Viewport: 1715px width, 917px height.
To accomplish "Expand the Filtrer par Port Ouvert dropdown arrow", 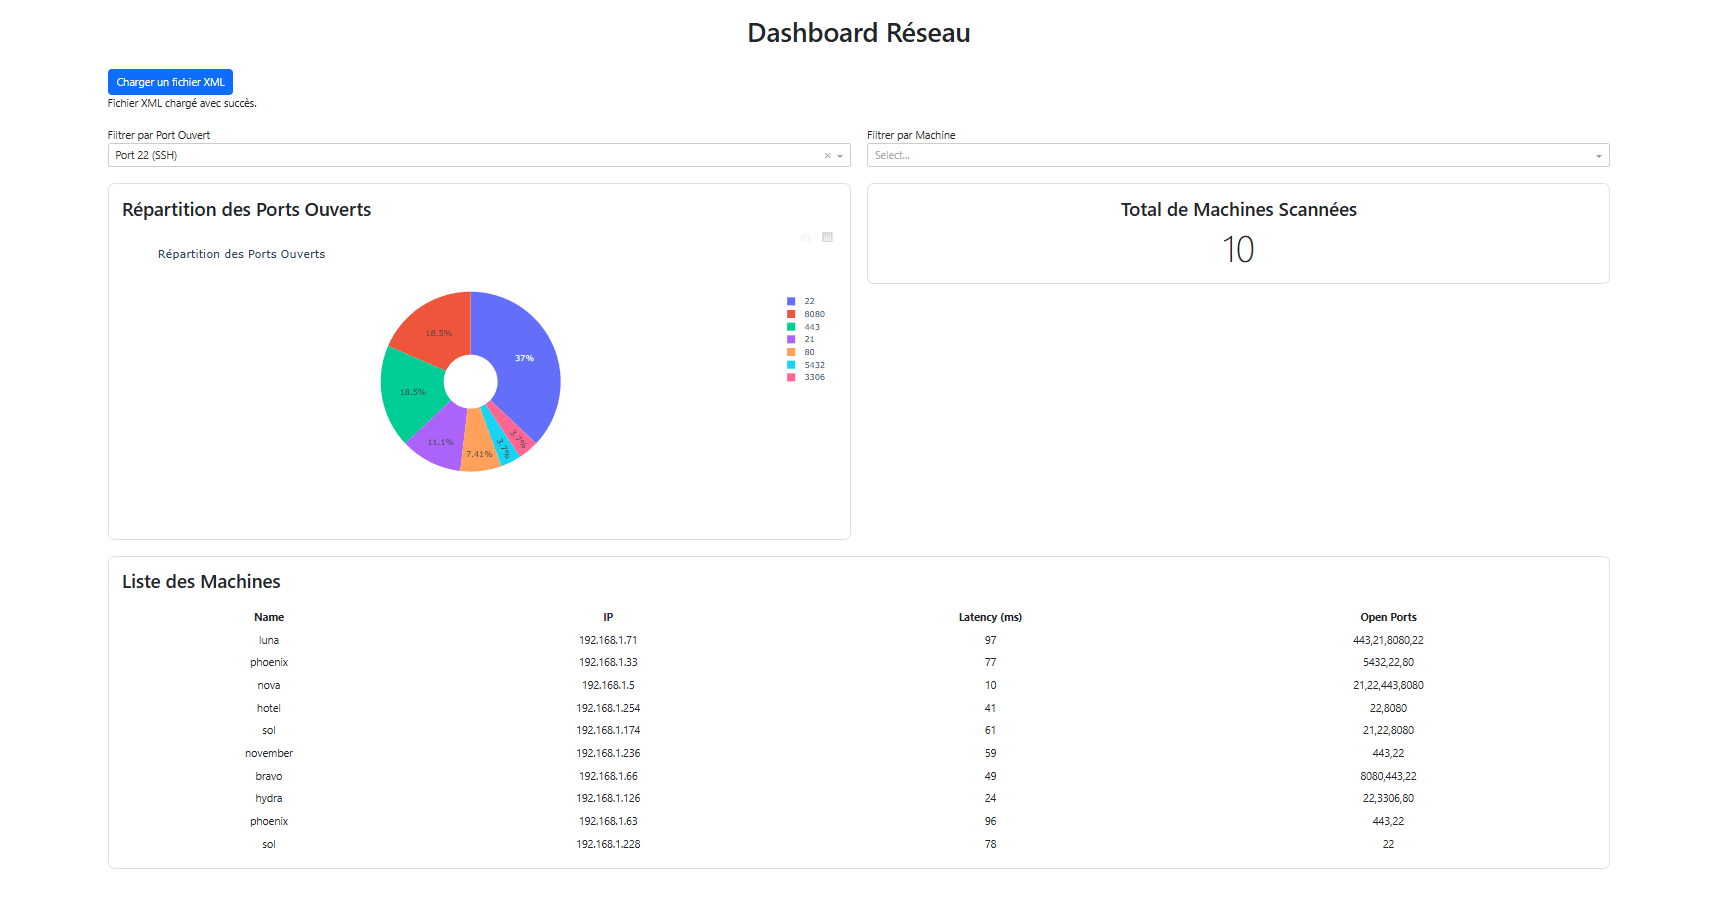I will click(x=840, y=156).
